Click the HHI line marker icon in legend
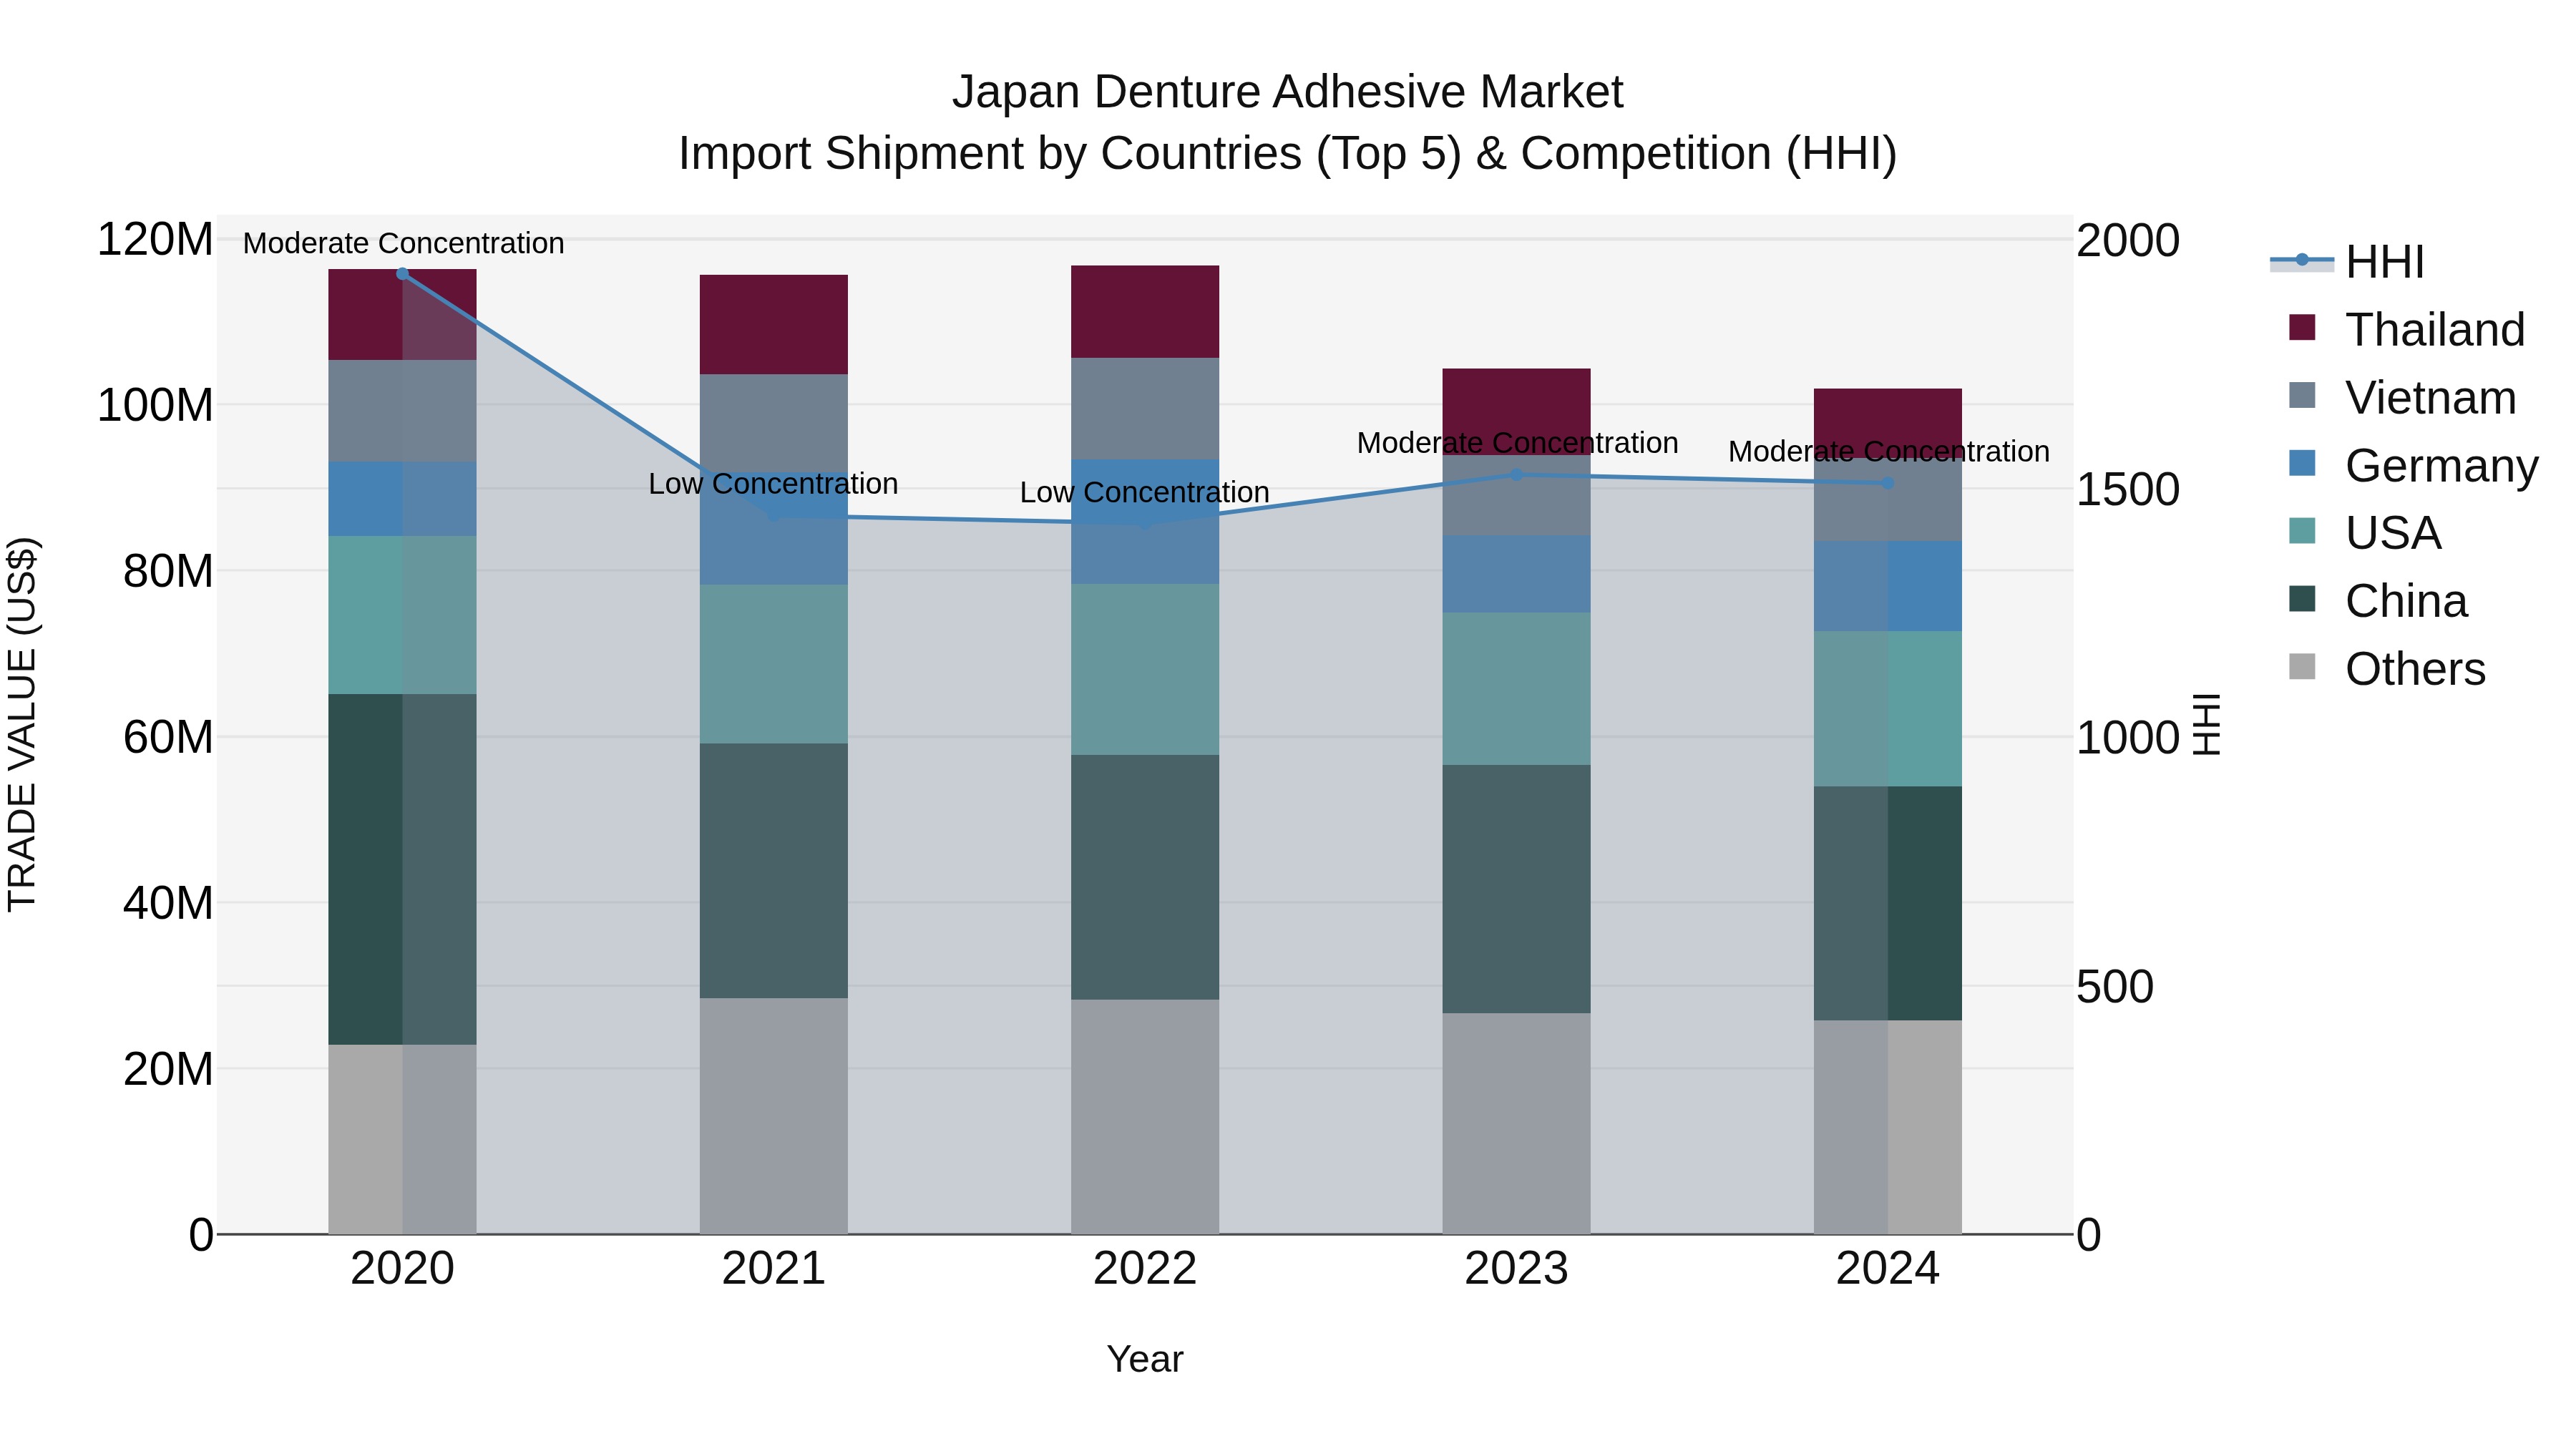 tap(2302, 260)
